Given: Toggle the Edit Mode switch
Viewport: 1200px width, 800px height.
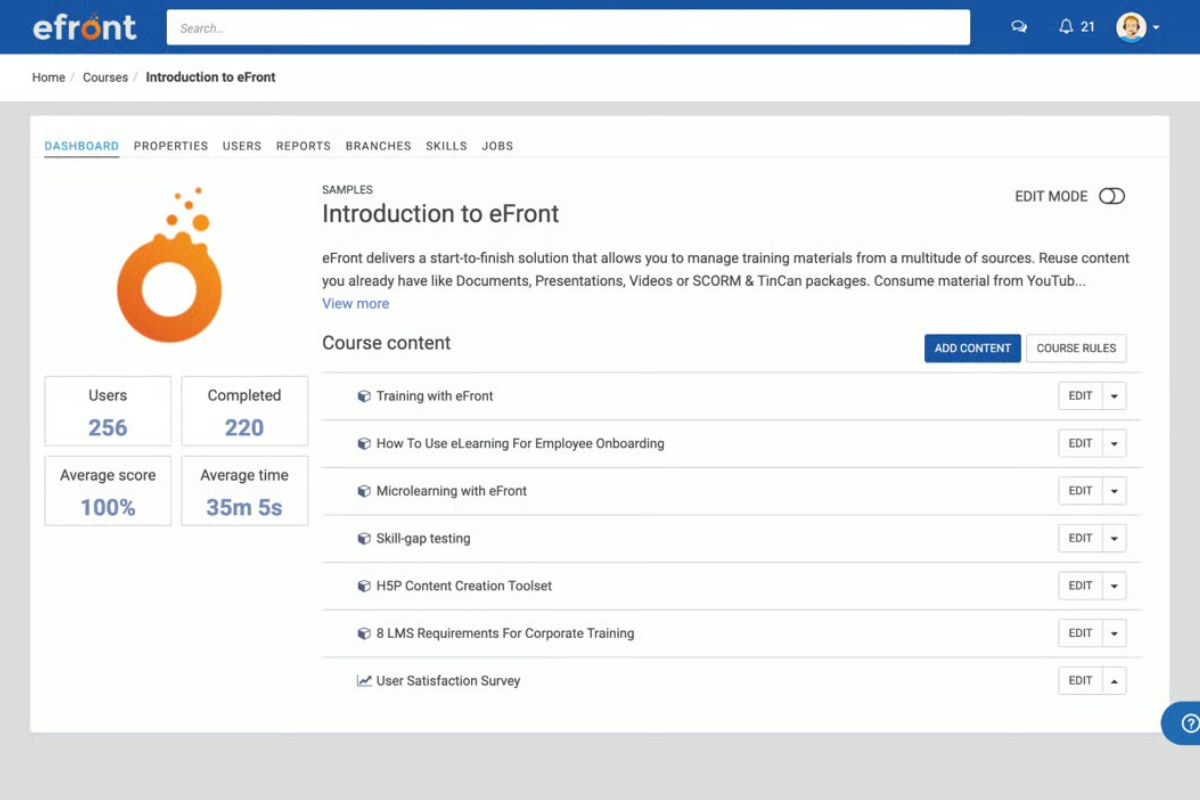Looking at the screenshot, I should 1112,196.
